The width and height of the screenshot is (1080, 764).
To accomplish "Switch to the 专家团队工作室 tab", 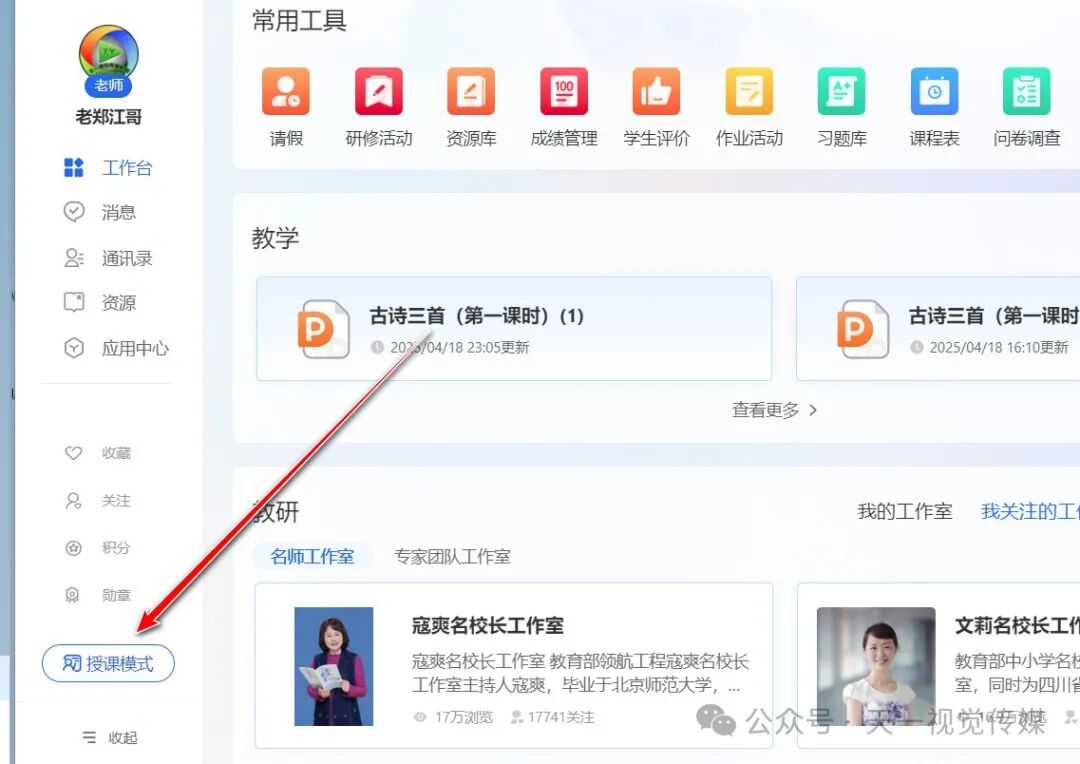I will pos(451,556).
